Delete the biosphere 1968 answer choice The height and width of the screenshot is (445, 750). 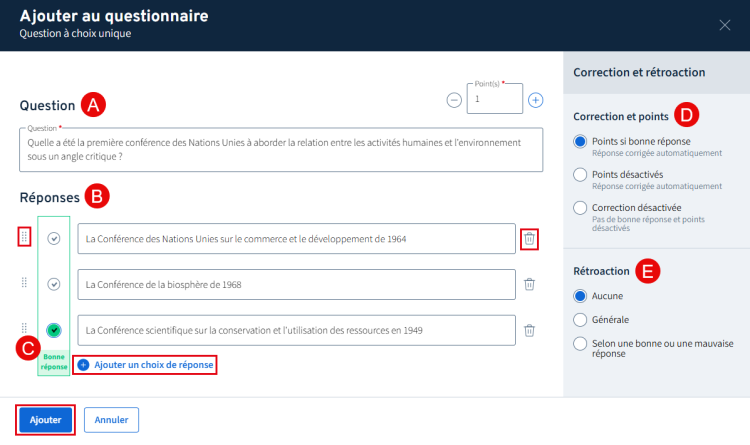[x=530, y=284]
